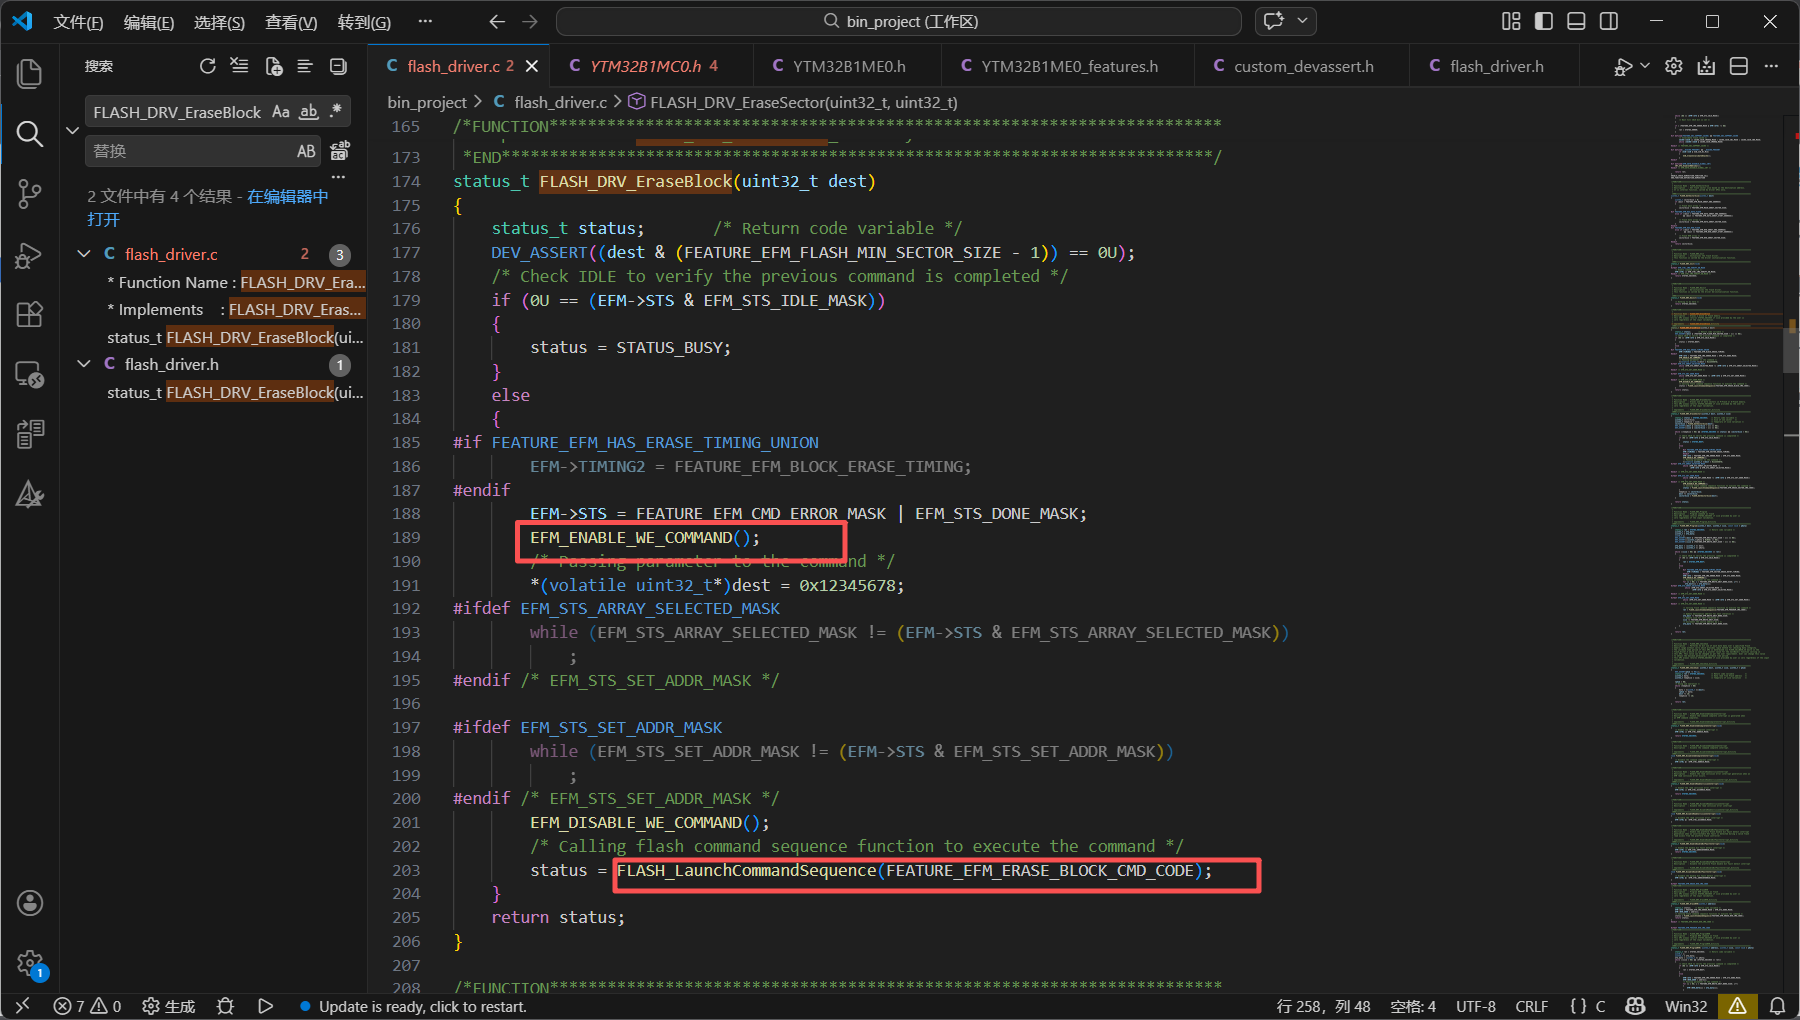Screen dimensions: 1800x1020
Task: Open the 编辑(E) menu
Action: click(x=148, y=22)
